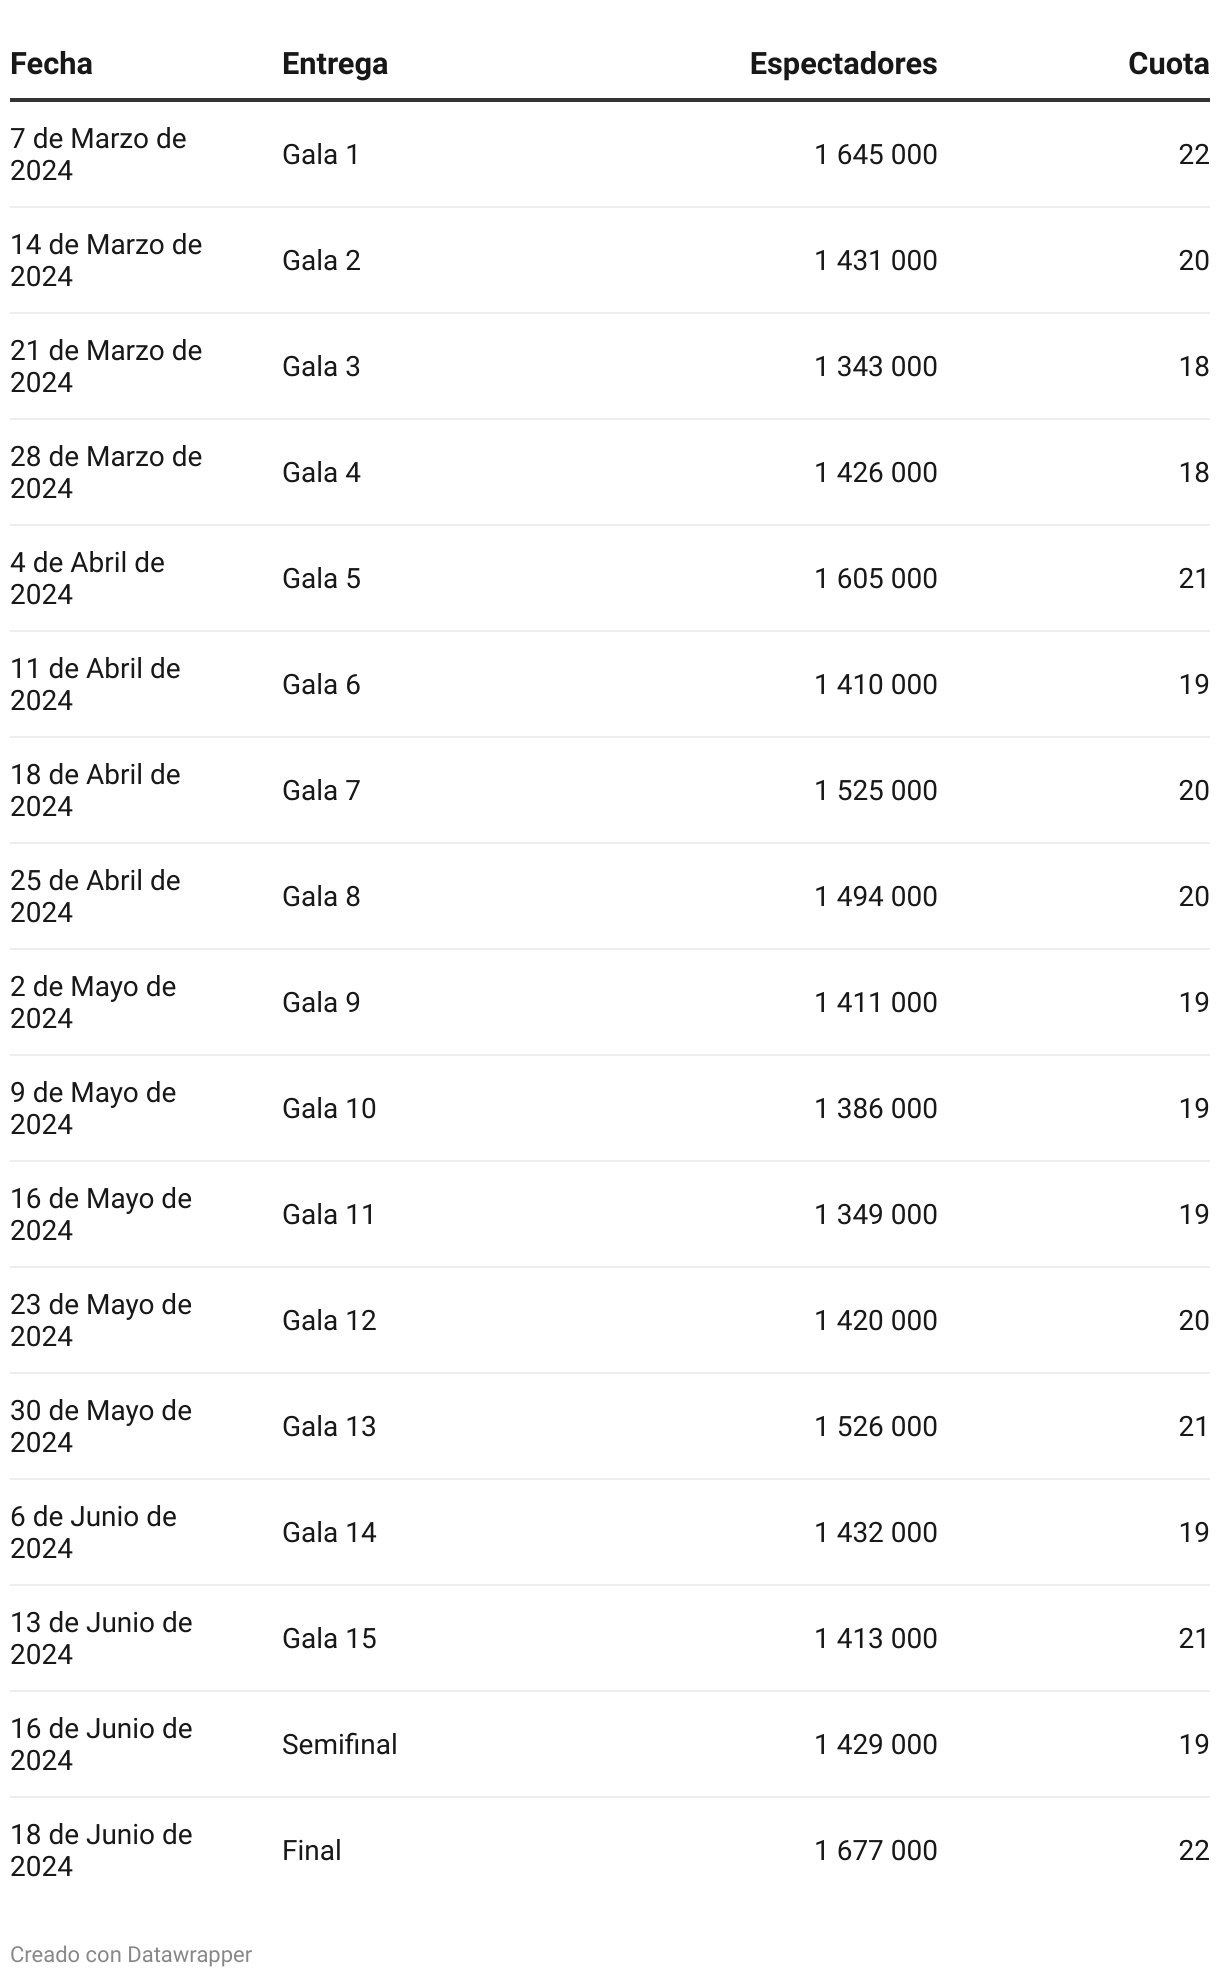Viewport: 1220px width, 1978px height.
Task: Click the date 2 de Mayo de 2024
Action: click(x=93, y=1002)
